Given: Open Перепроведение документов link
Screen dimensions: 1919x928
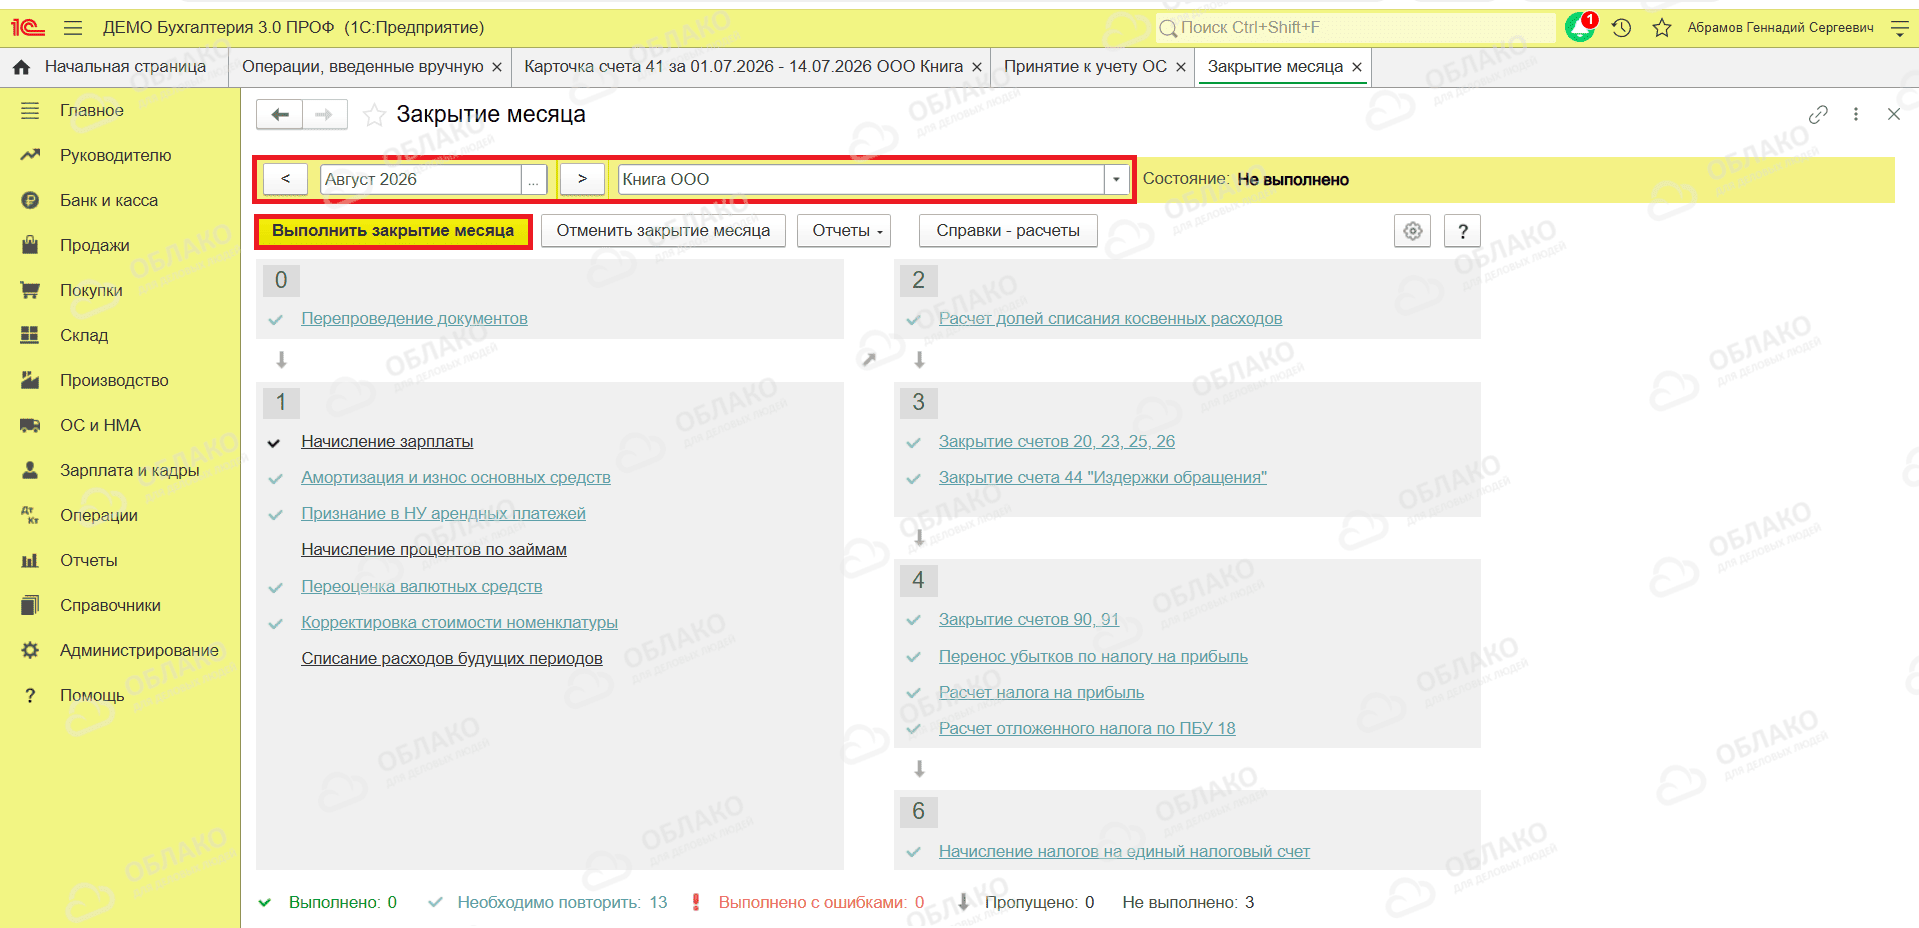Looking at the screenshot, I should [414, 319].
